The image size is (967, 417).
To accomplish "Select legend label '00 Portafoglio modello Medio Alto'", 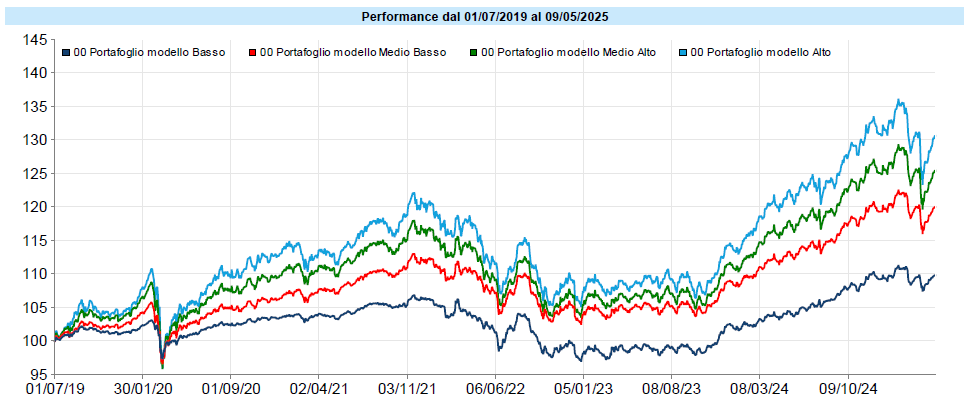I will click(x=567, y=53).
